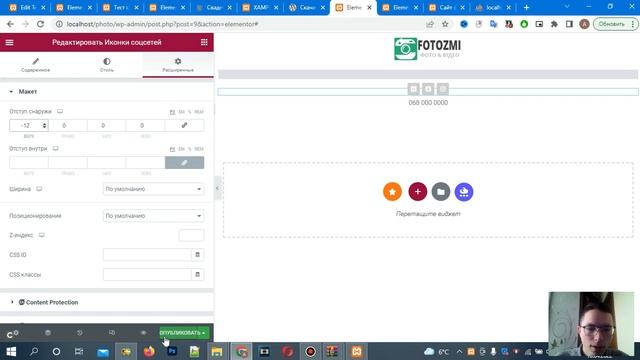Select percent unit for Отступ снаружи

coord(189,112)
